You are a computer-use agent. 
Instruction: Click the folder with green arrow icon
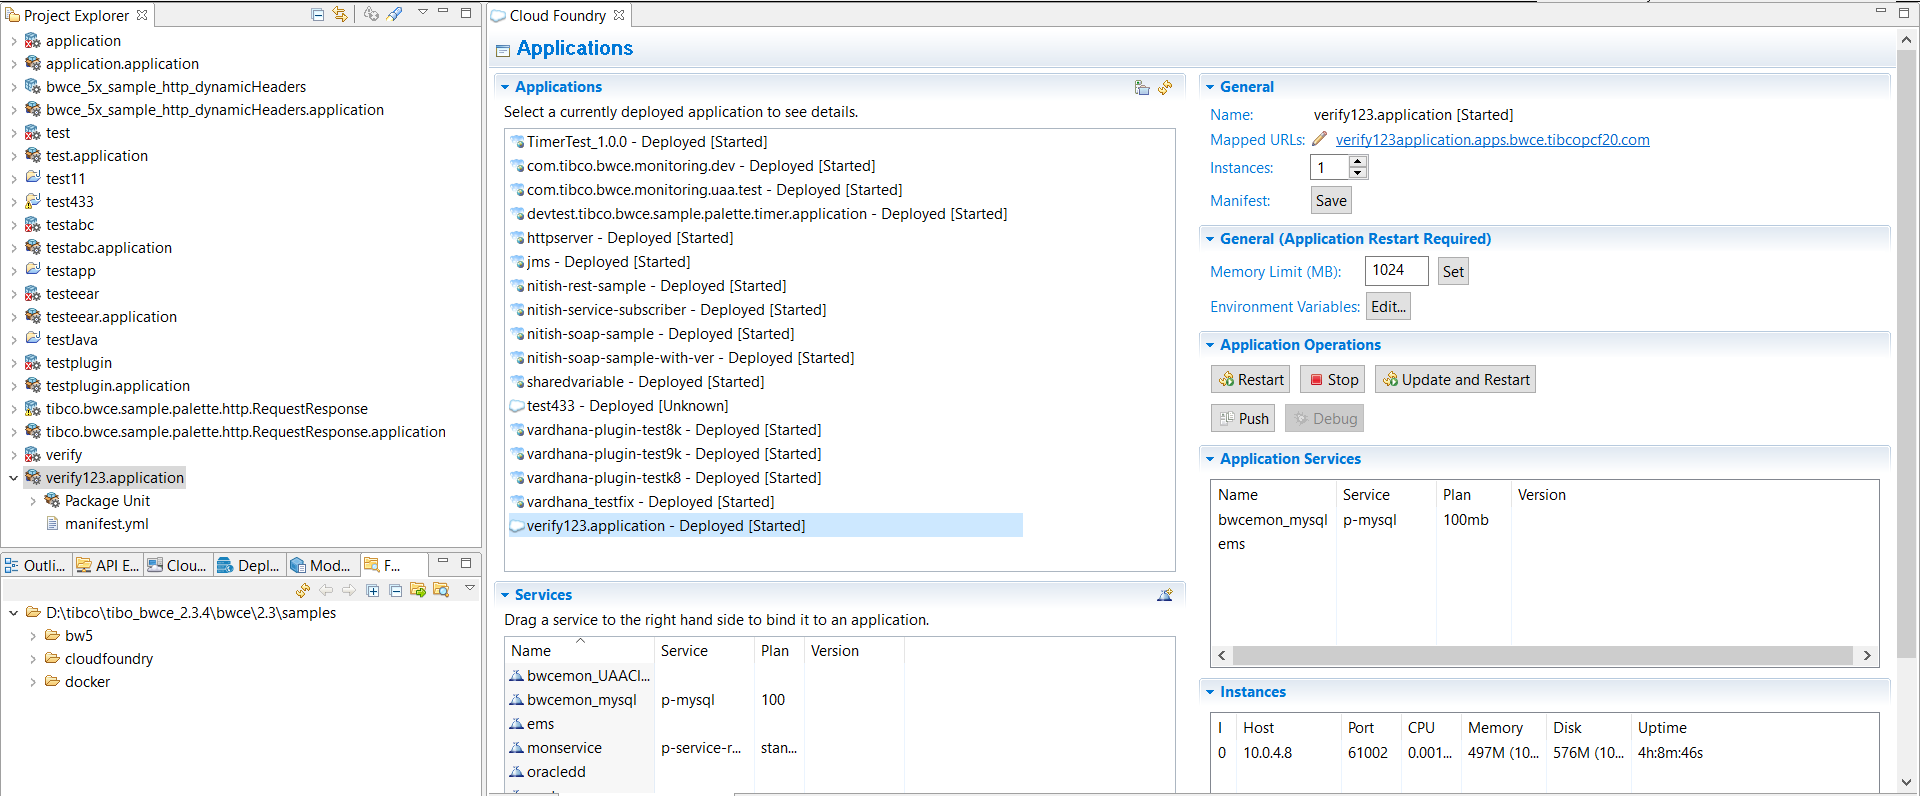[x=418, y=590]
